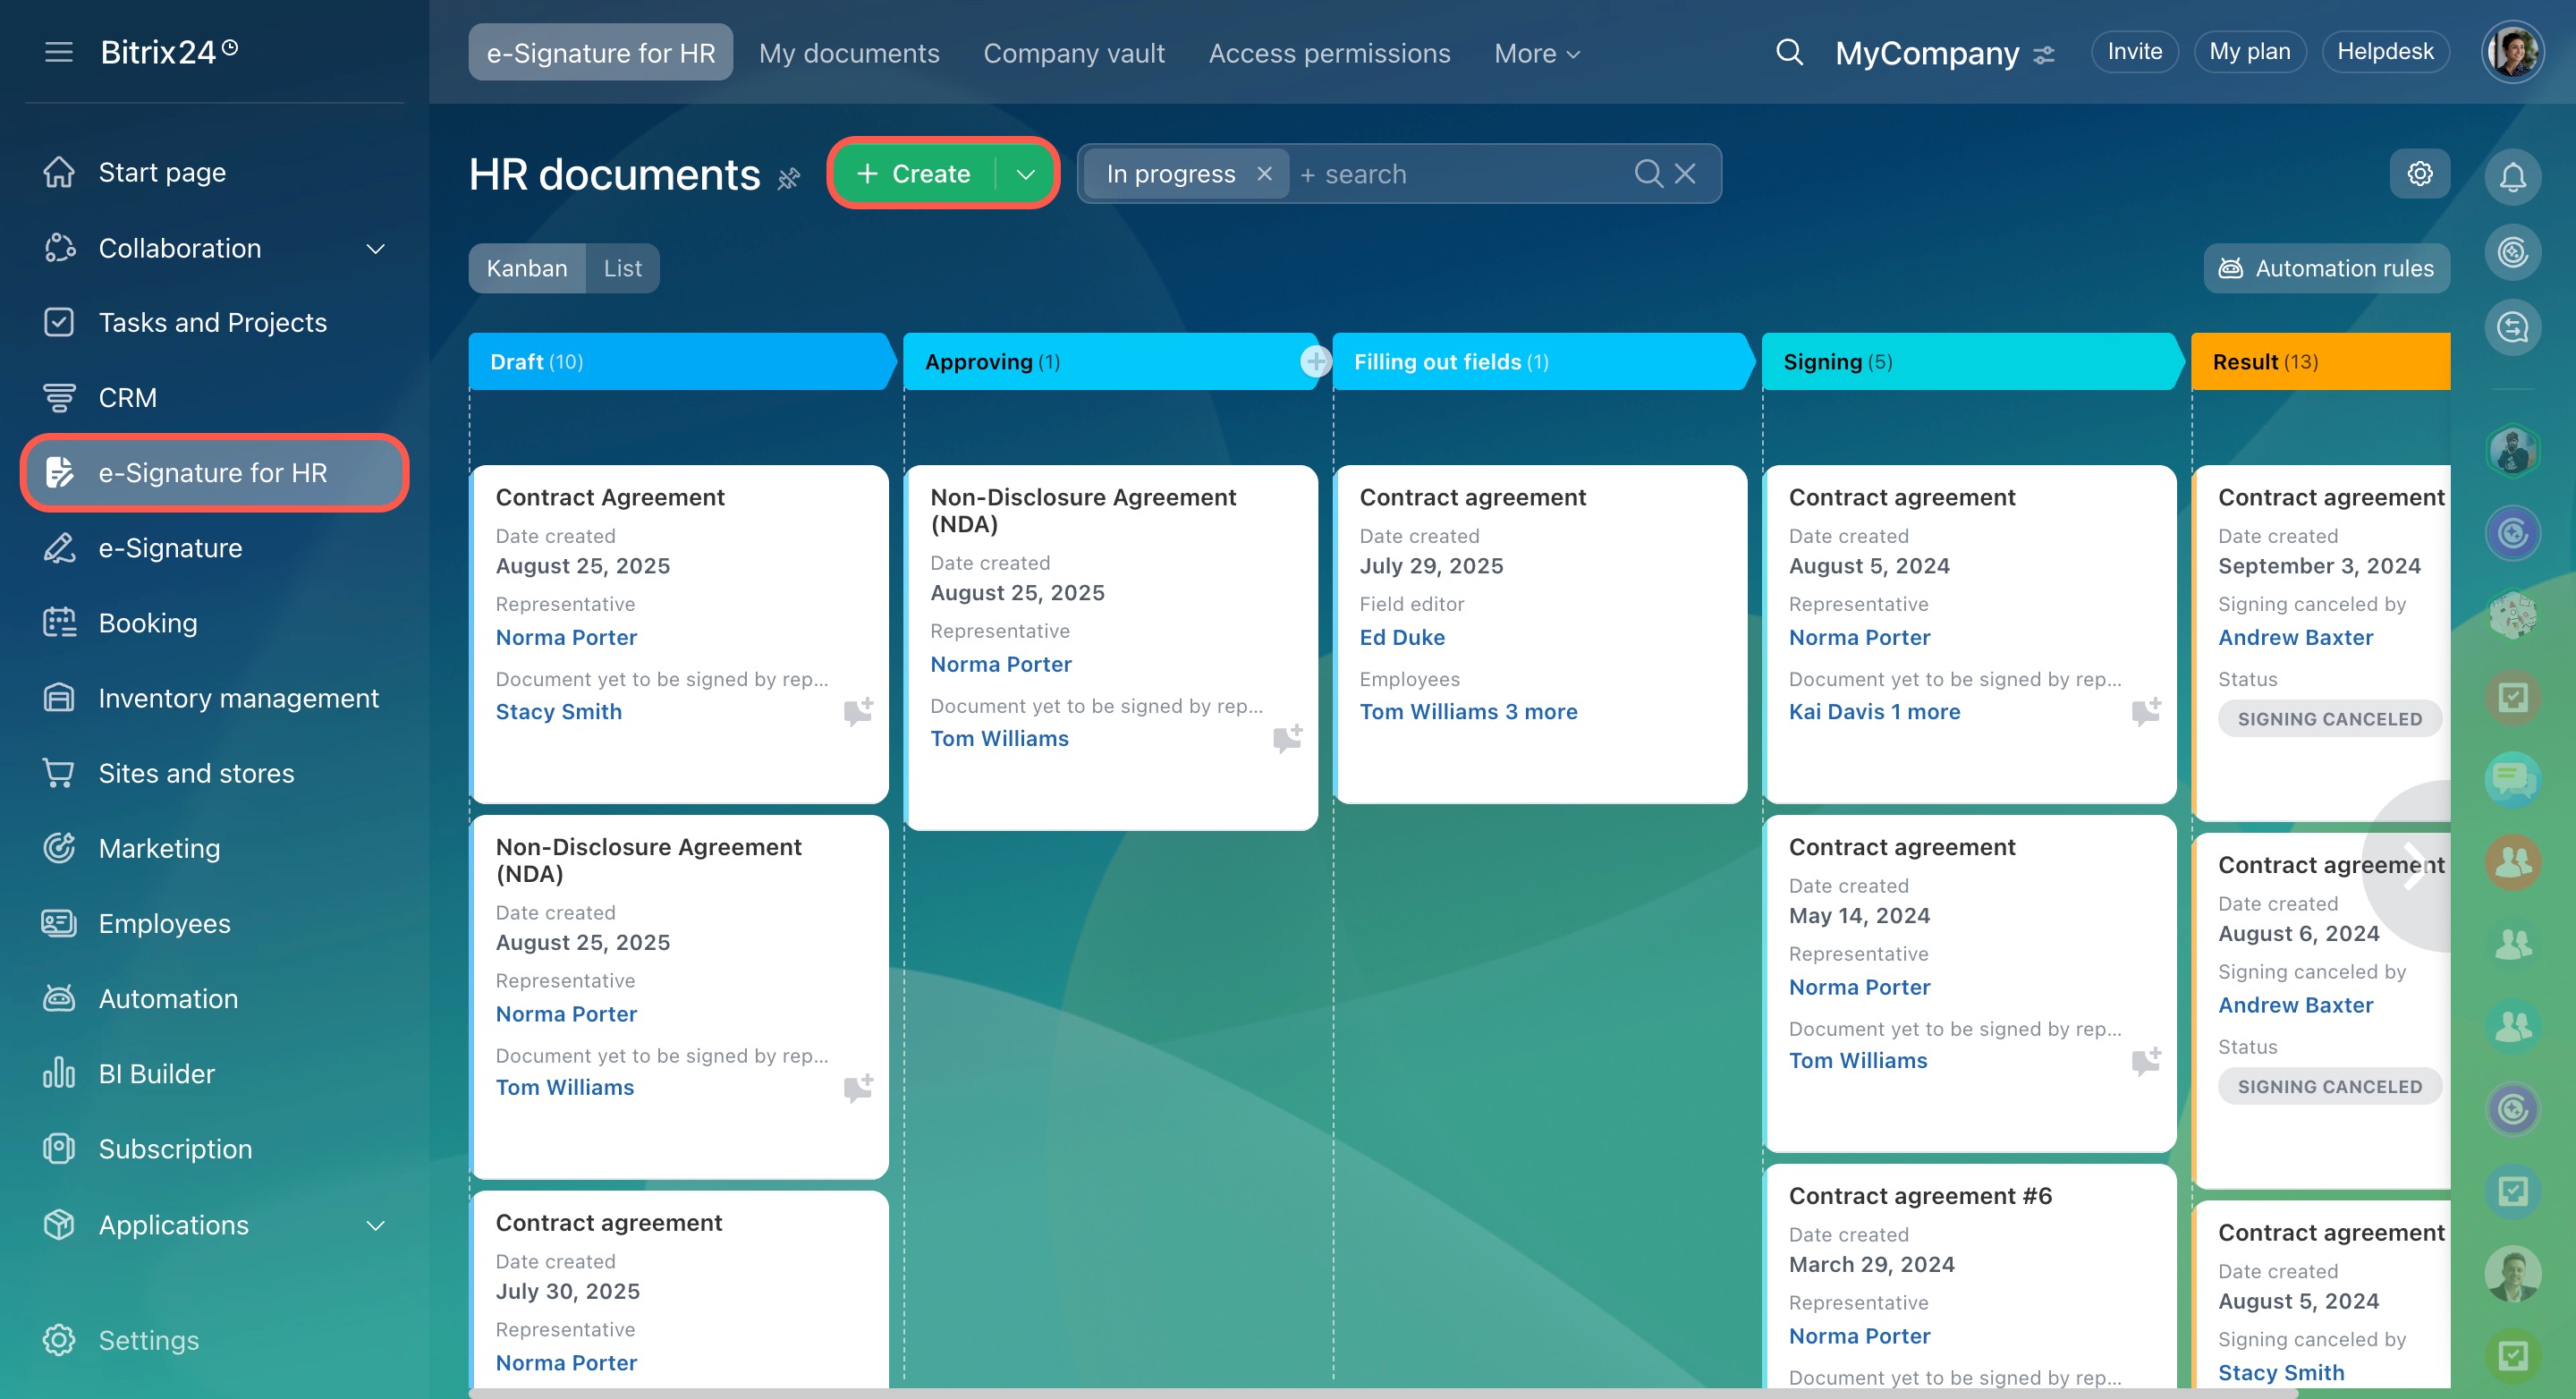
Task: Open the user profile avatar
Action: click(x=2512, y=52)
